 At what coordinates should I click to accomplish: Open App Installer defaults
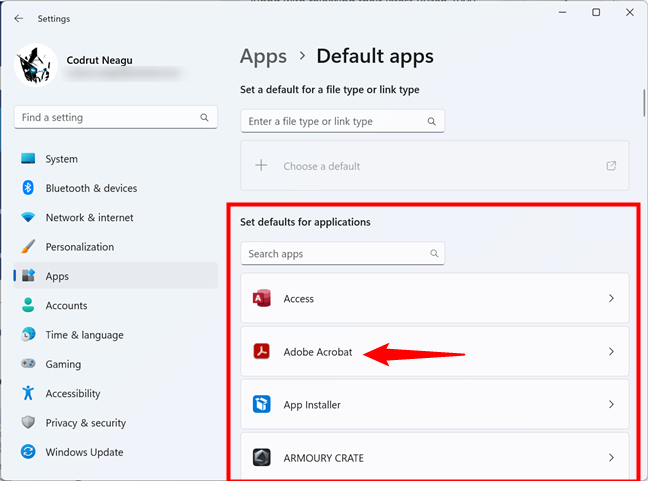pyautogui.click(x=435, y=404)
